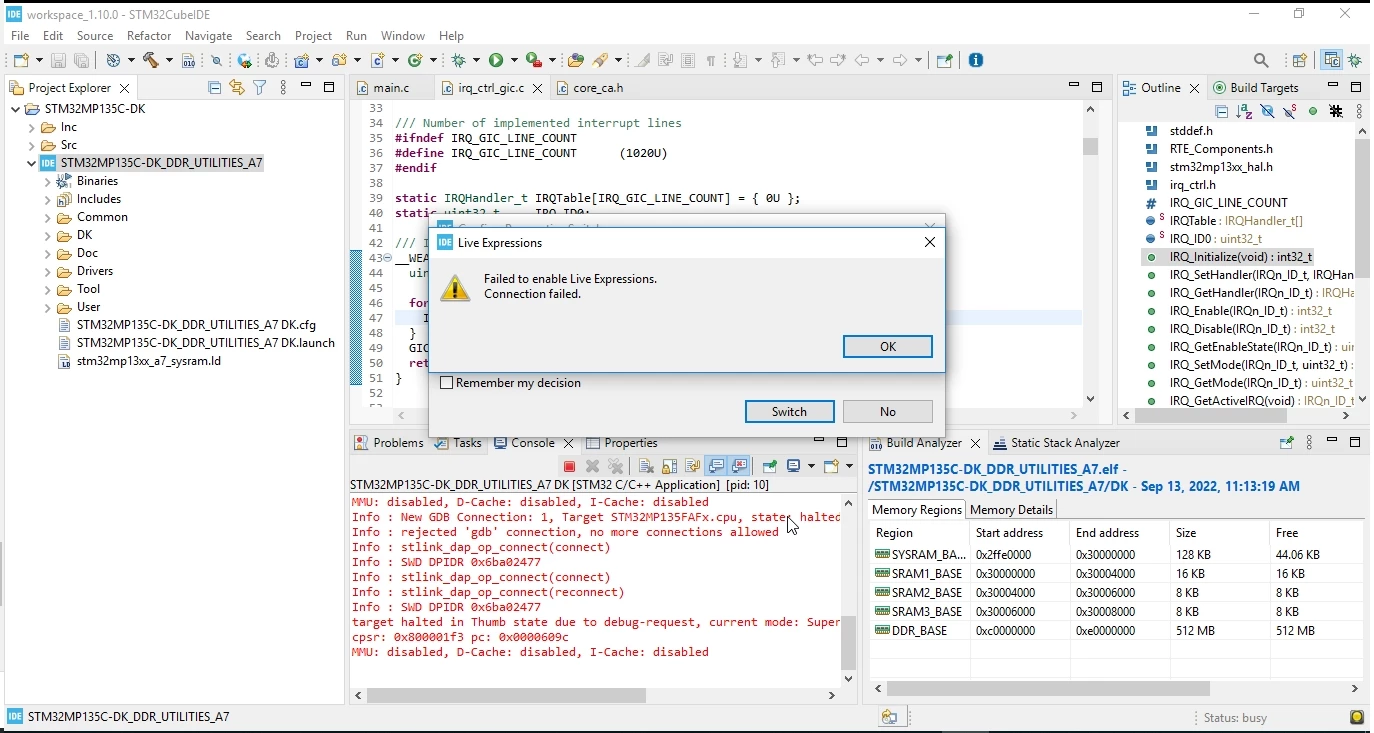Screen dimensions: 1374x733
Task: Click the Save icon in main toolbar
Action: (x=58, y=61)
